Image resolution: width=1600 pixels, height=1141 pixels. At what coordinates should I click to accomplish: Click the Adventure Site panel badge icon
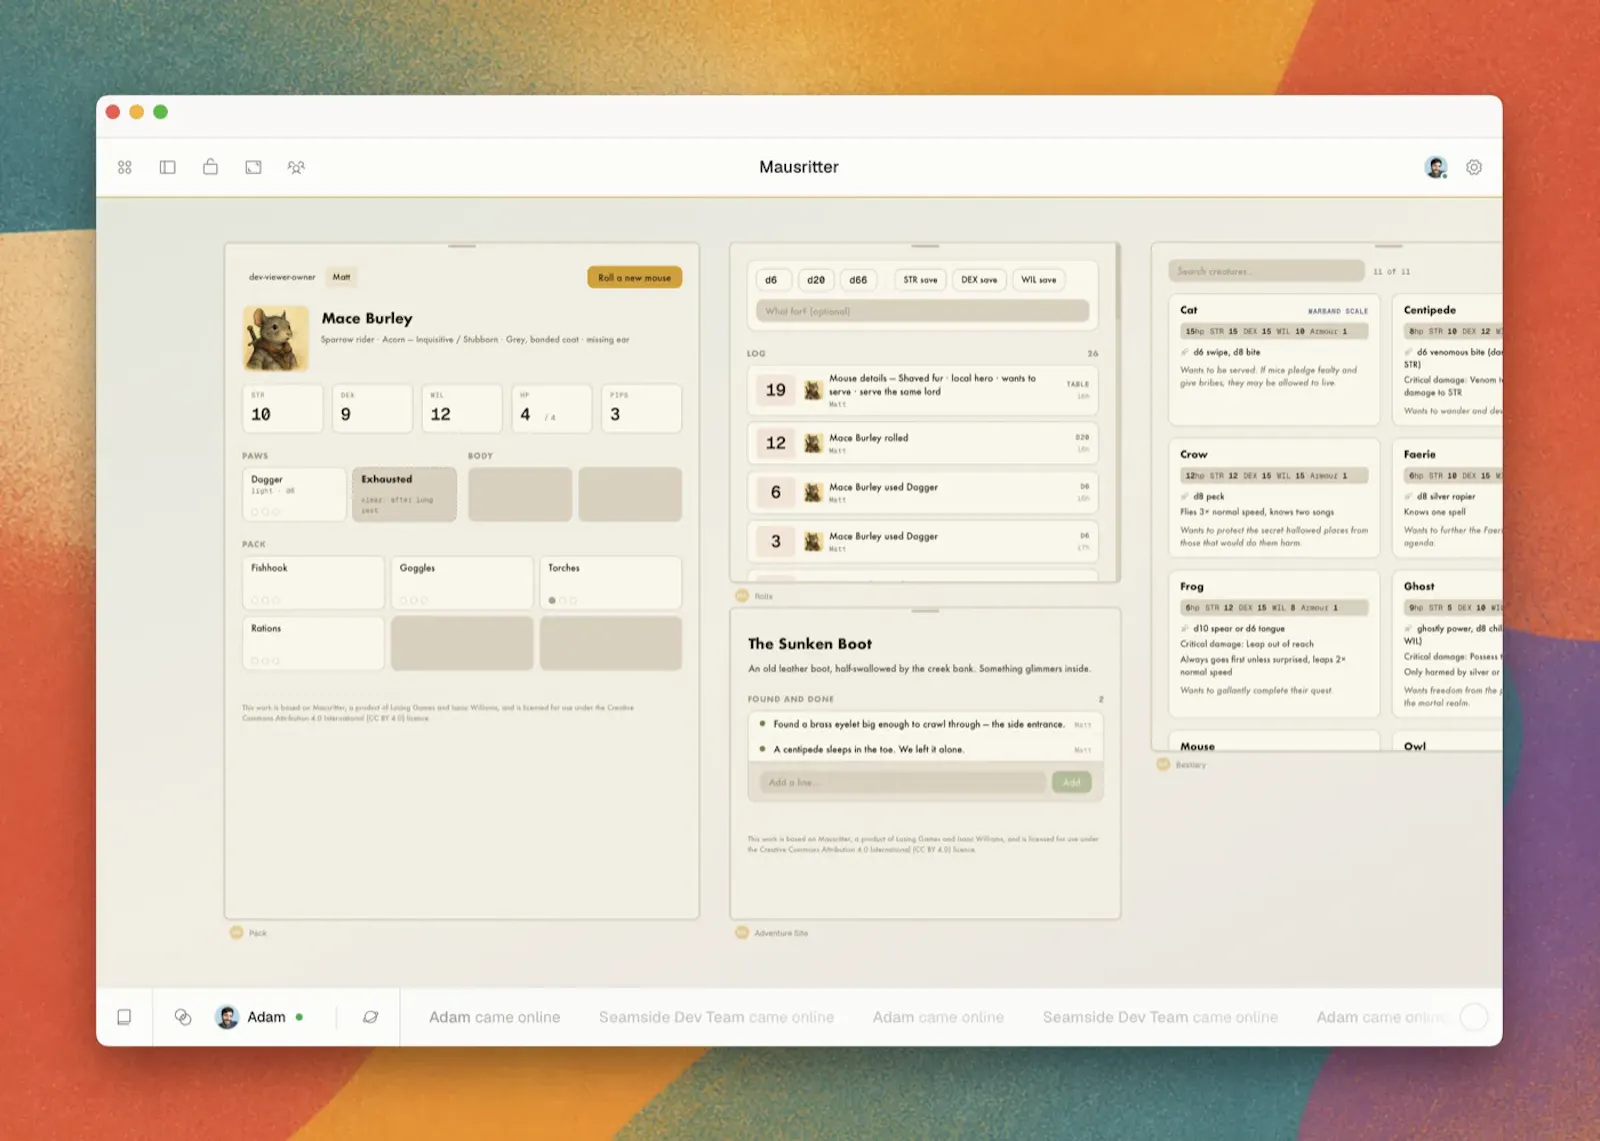click(742, 932)
